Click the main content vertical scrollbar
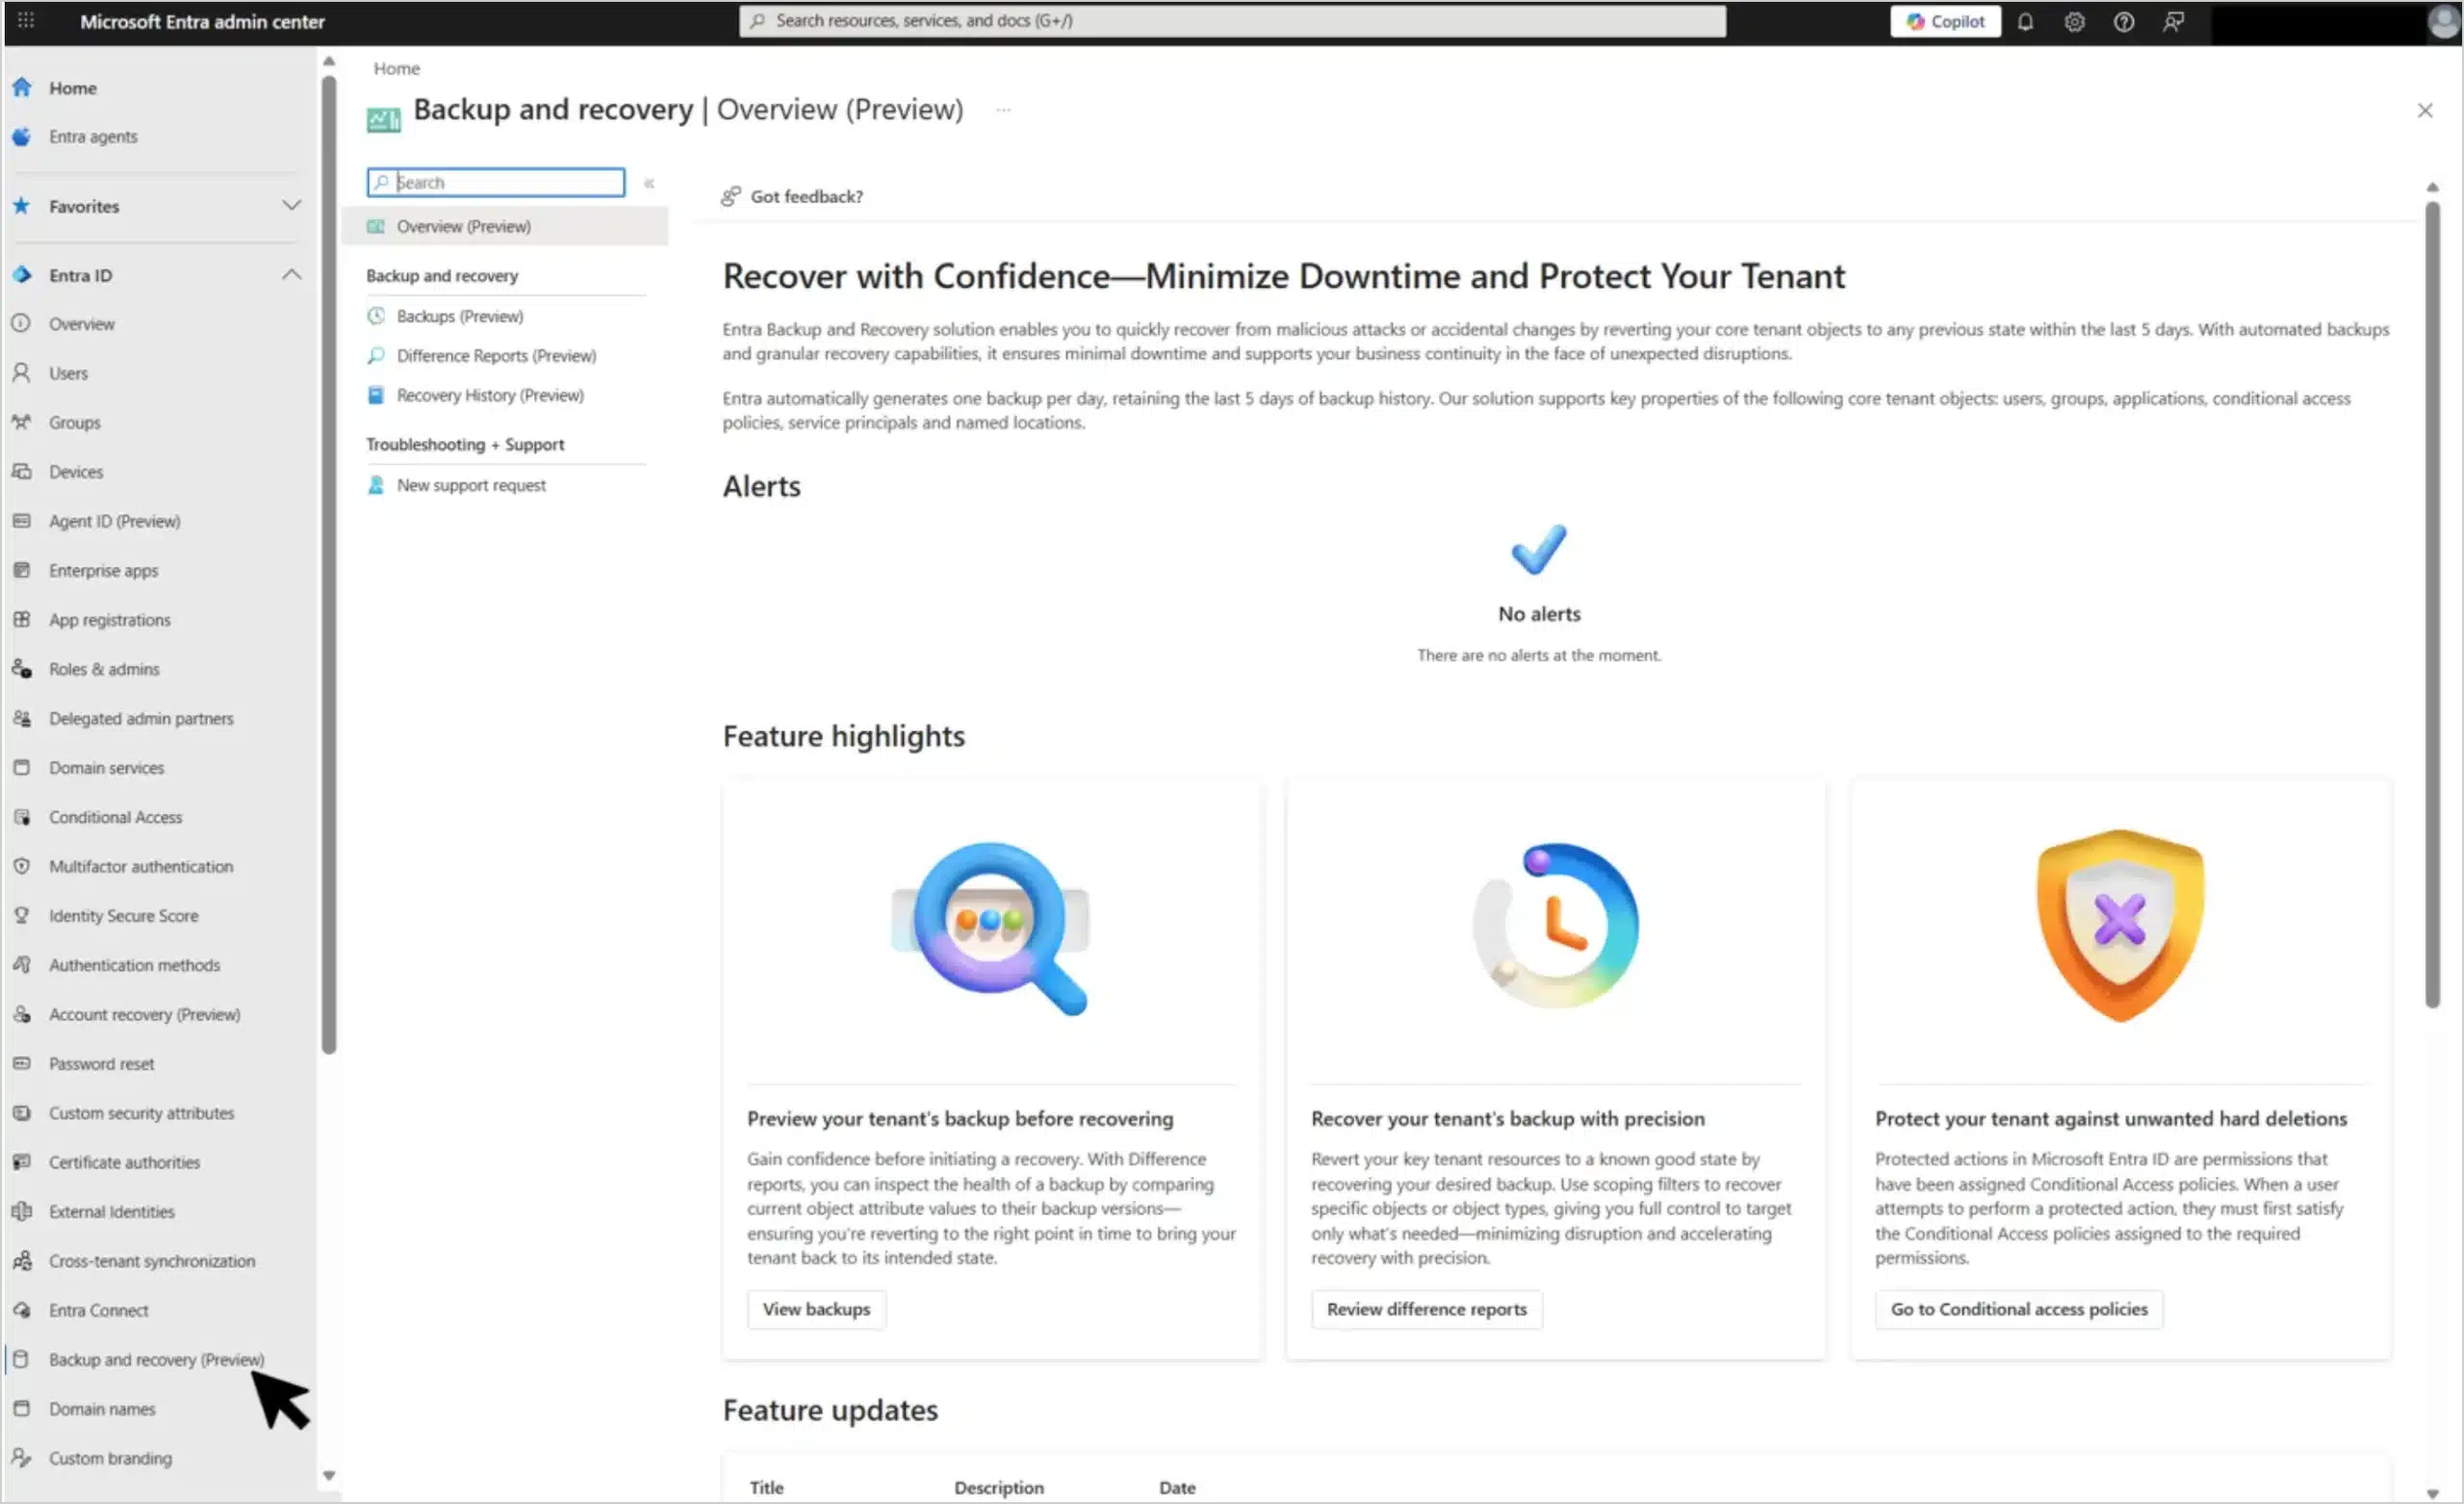This screenshot has height=1504, width=2464. 2432,600
